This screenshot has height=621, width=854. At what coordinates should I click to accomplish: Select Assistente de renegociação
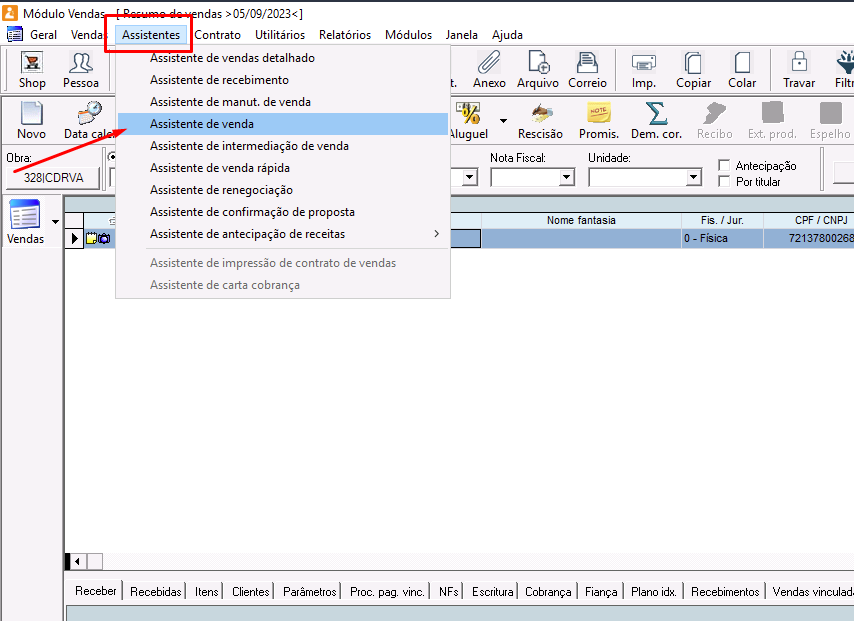pyautogui.click(x=283, y=190)
